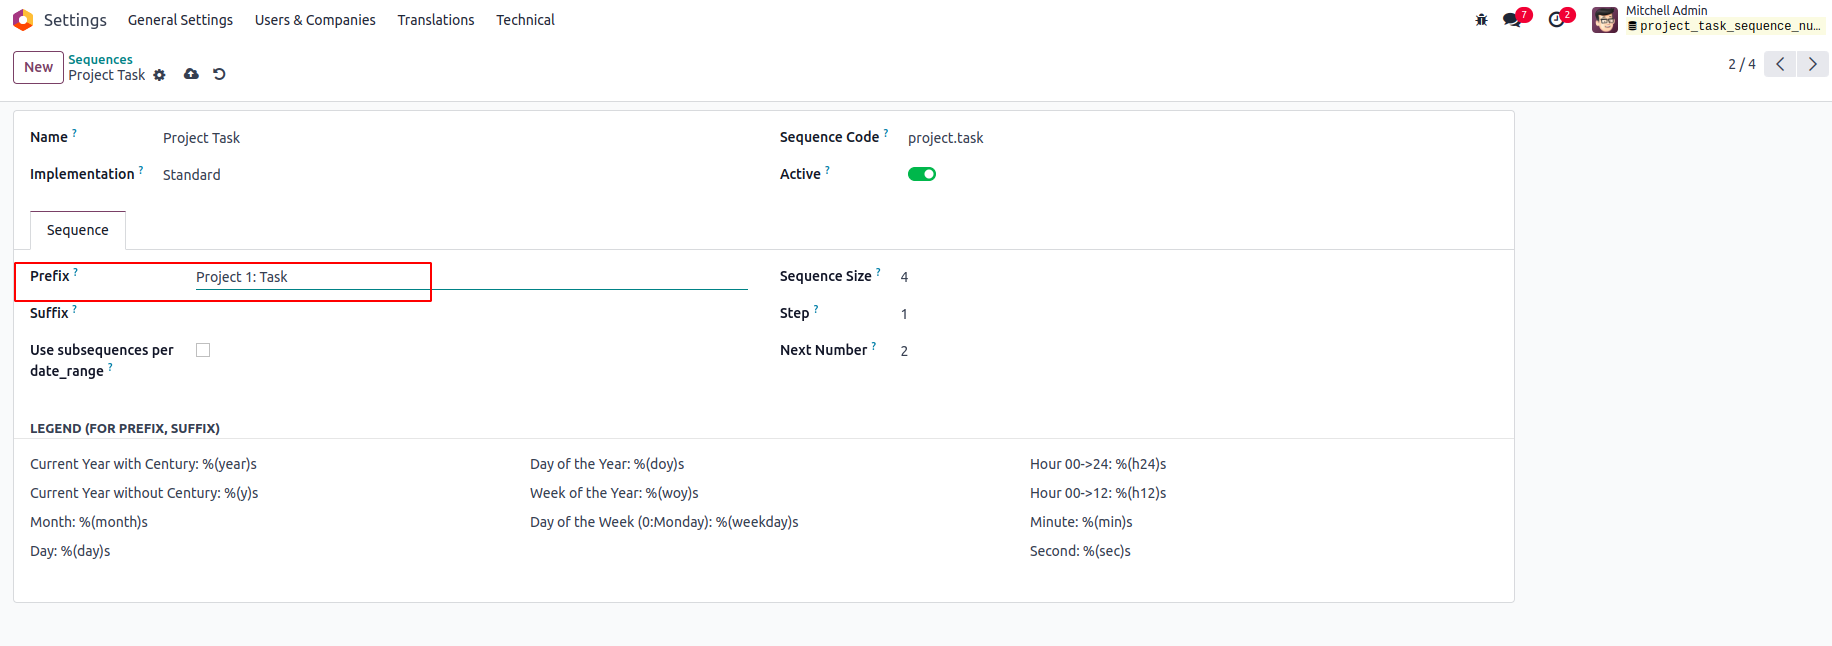1832x646 pixels.
Task: Toggle the Active switch off
Action: tap(921, 174)
